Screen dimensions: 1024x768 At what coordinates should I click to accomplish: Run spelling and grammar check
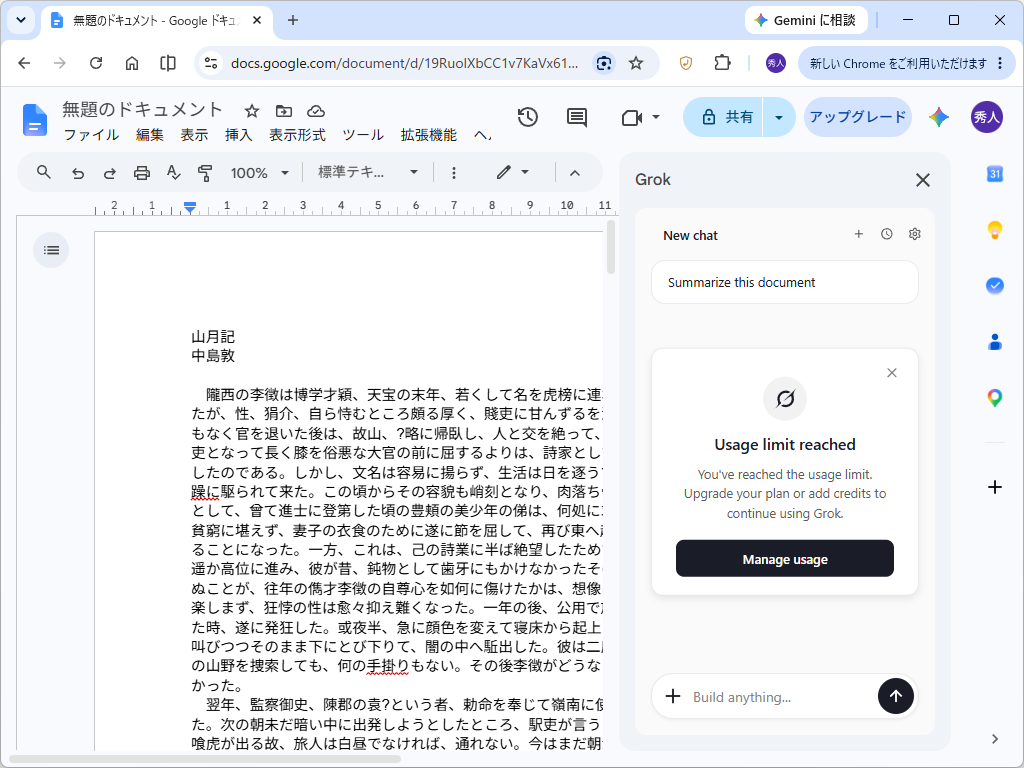click(x=173, y=173)
